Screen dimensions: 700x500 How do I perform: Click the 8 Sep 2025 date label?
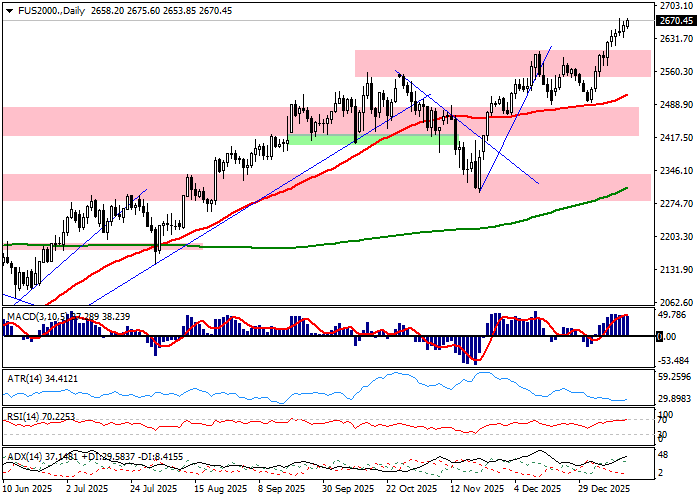[281, 490]
